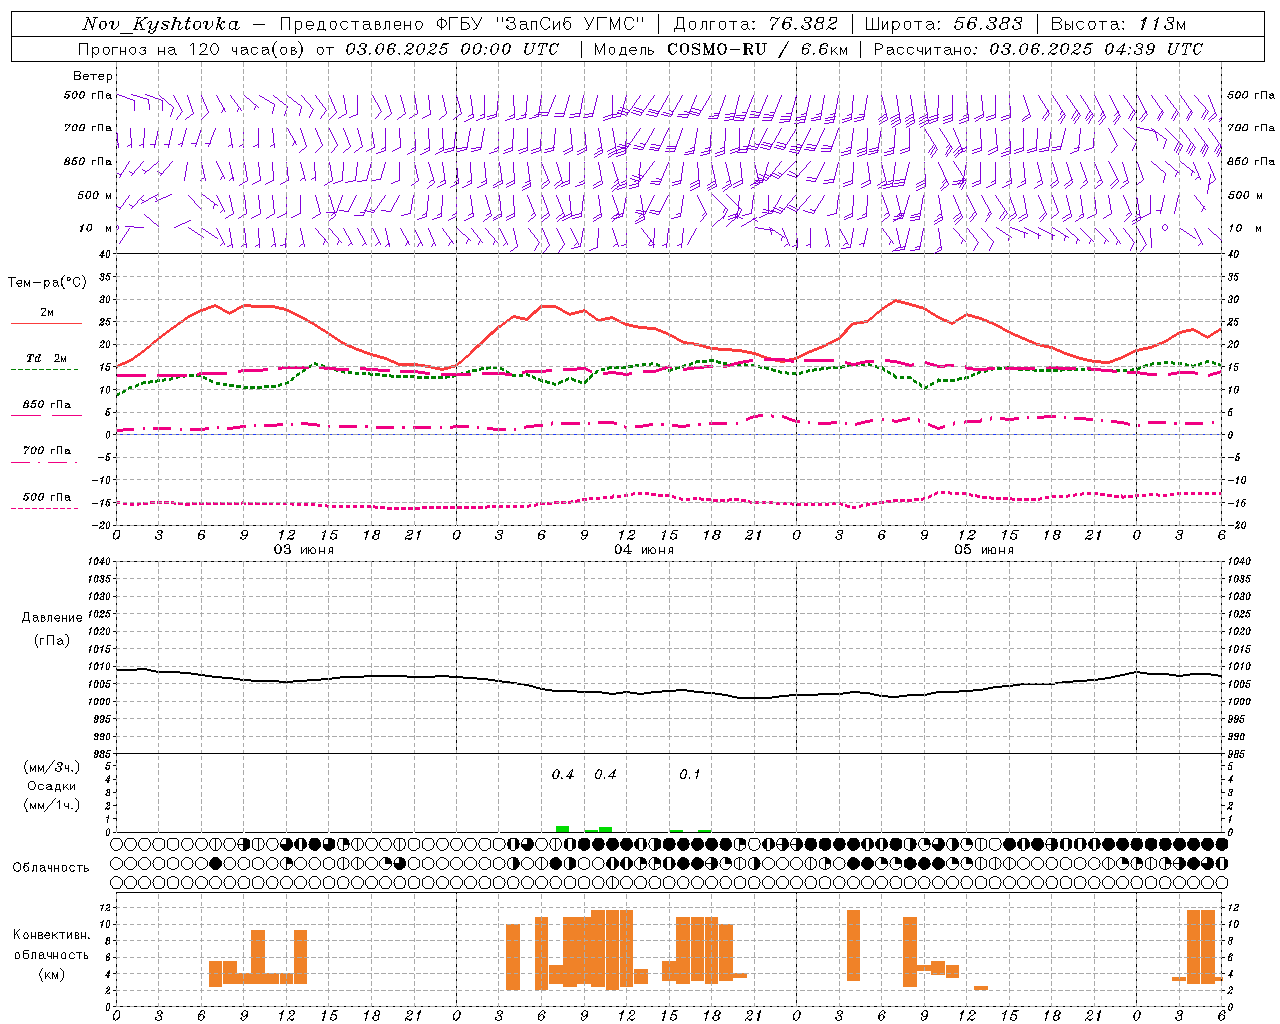Image resolution: width=1280 pixels, height=1024 pixels.
Task: Click the date label 04 июня
Action: pyautogui.click(x=644, y=550)
